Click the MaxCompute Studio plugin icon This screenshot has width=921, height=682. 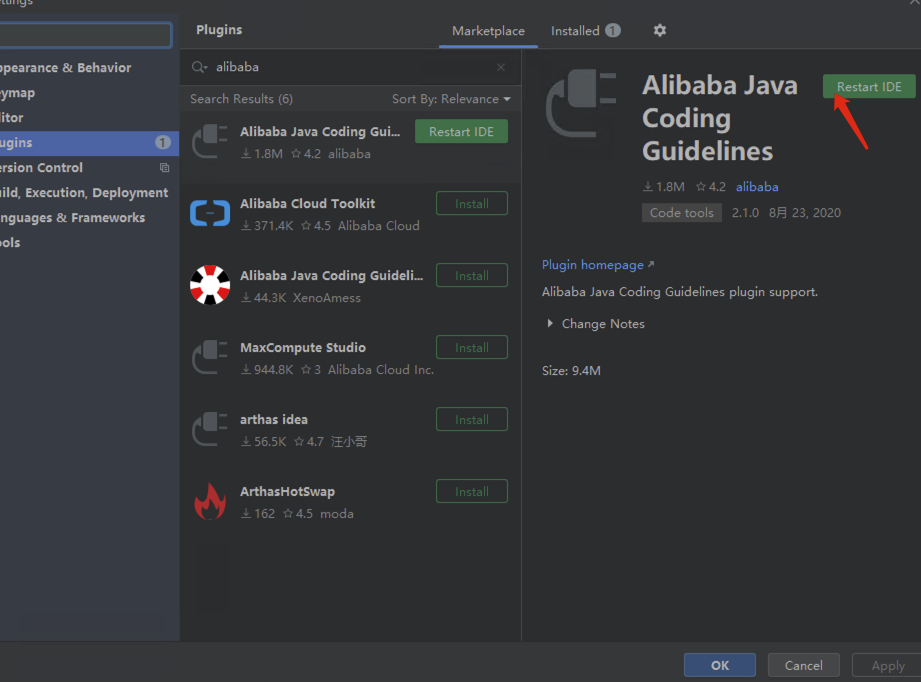210,357
